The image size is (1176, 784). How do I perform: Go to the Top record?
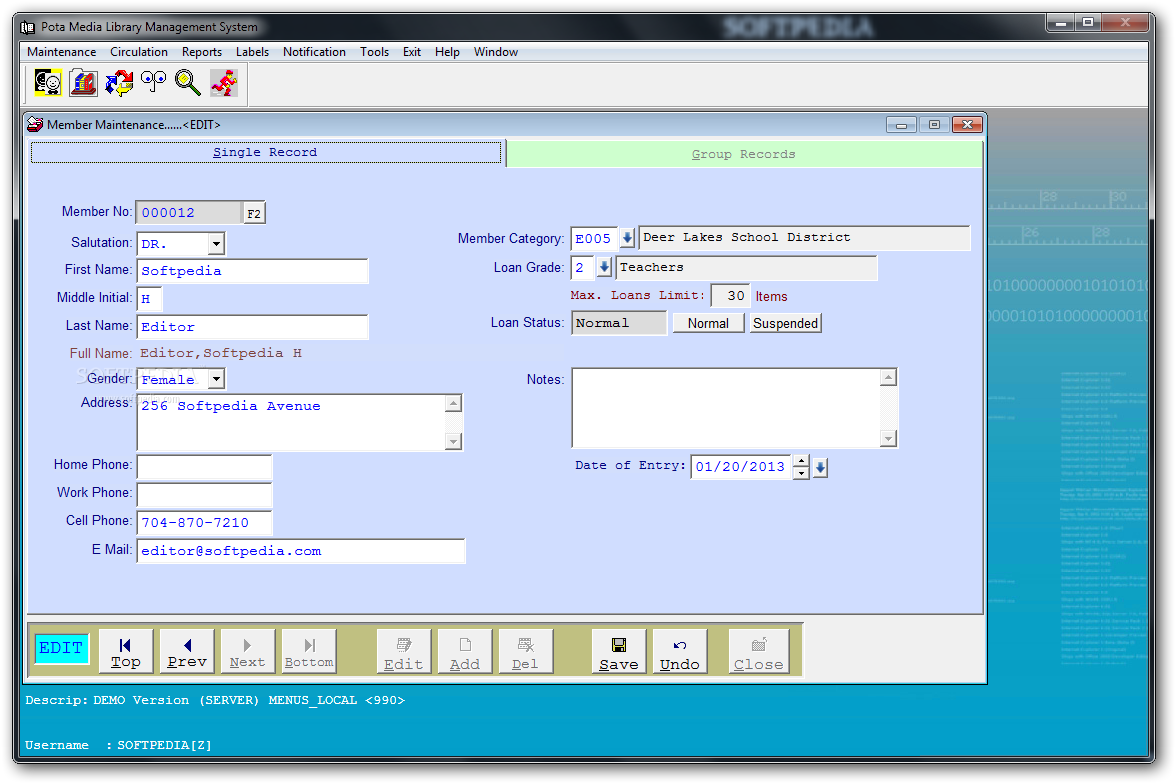click(126, 651)
